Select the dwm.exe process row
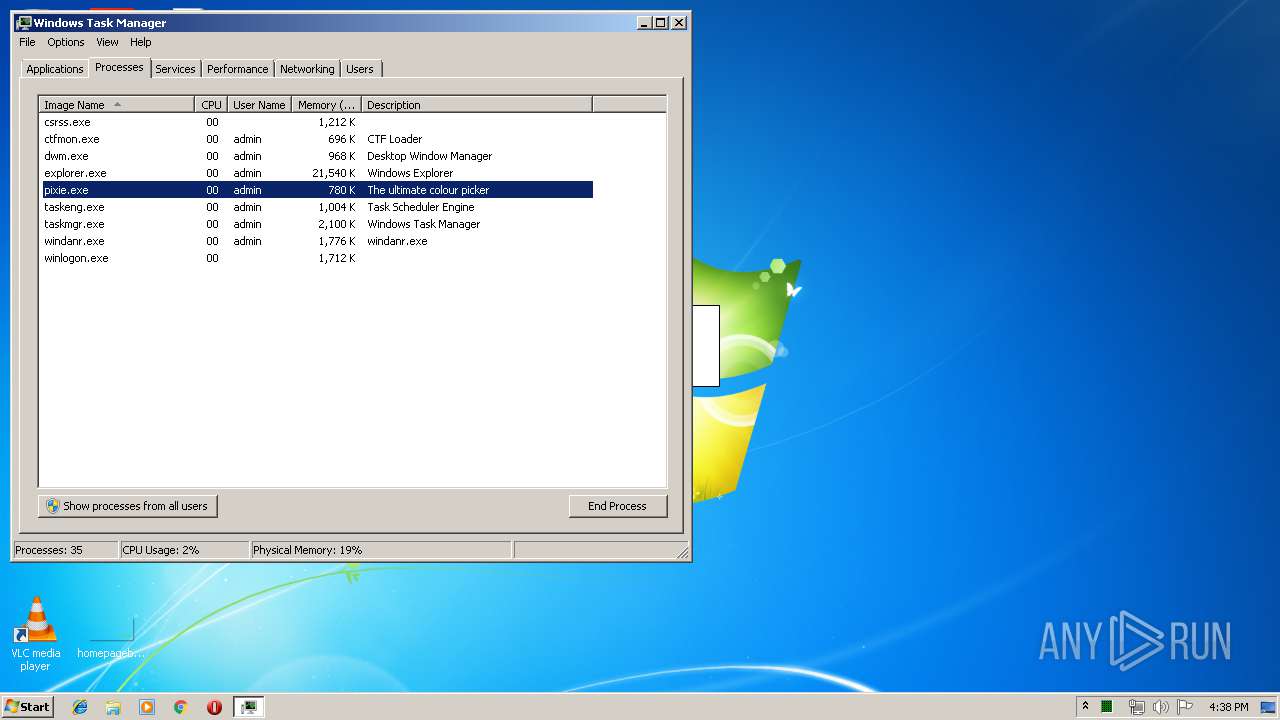Image resolution: width=1280 pixels, height=720 pixels. (x=316, y=156)
